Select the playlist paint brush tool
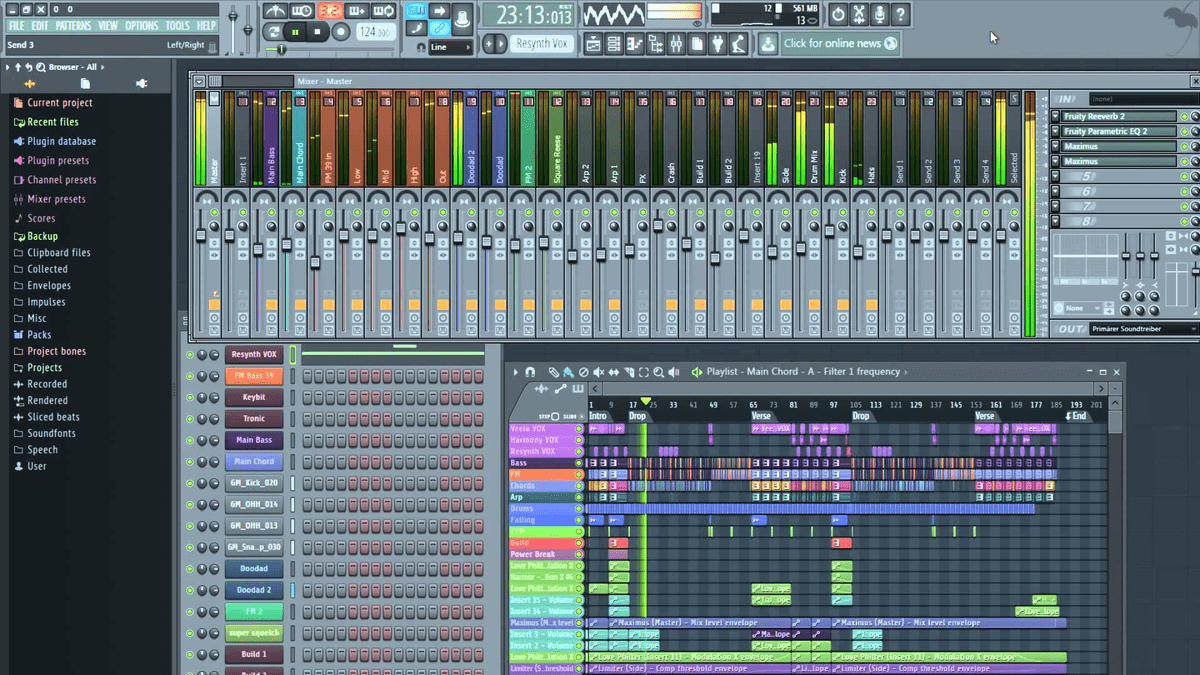This screenshot has width=1200, height=675. tap(568, 372)
